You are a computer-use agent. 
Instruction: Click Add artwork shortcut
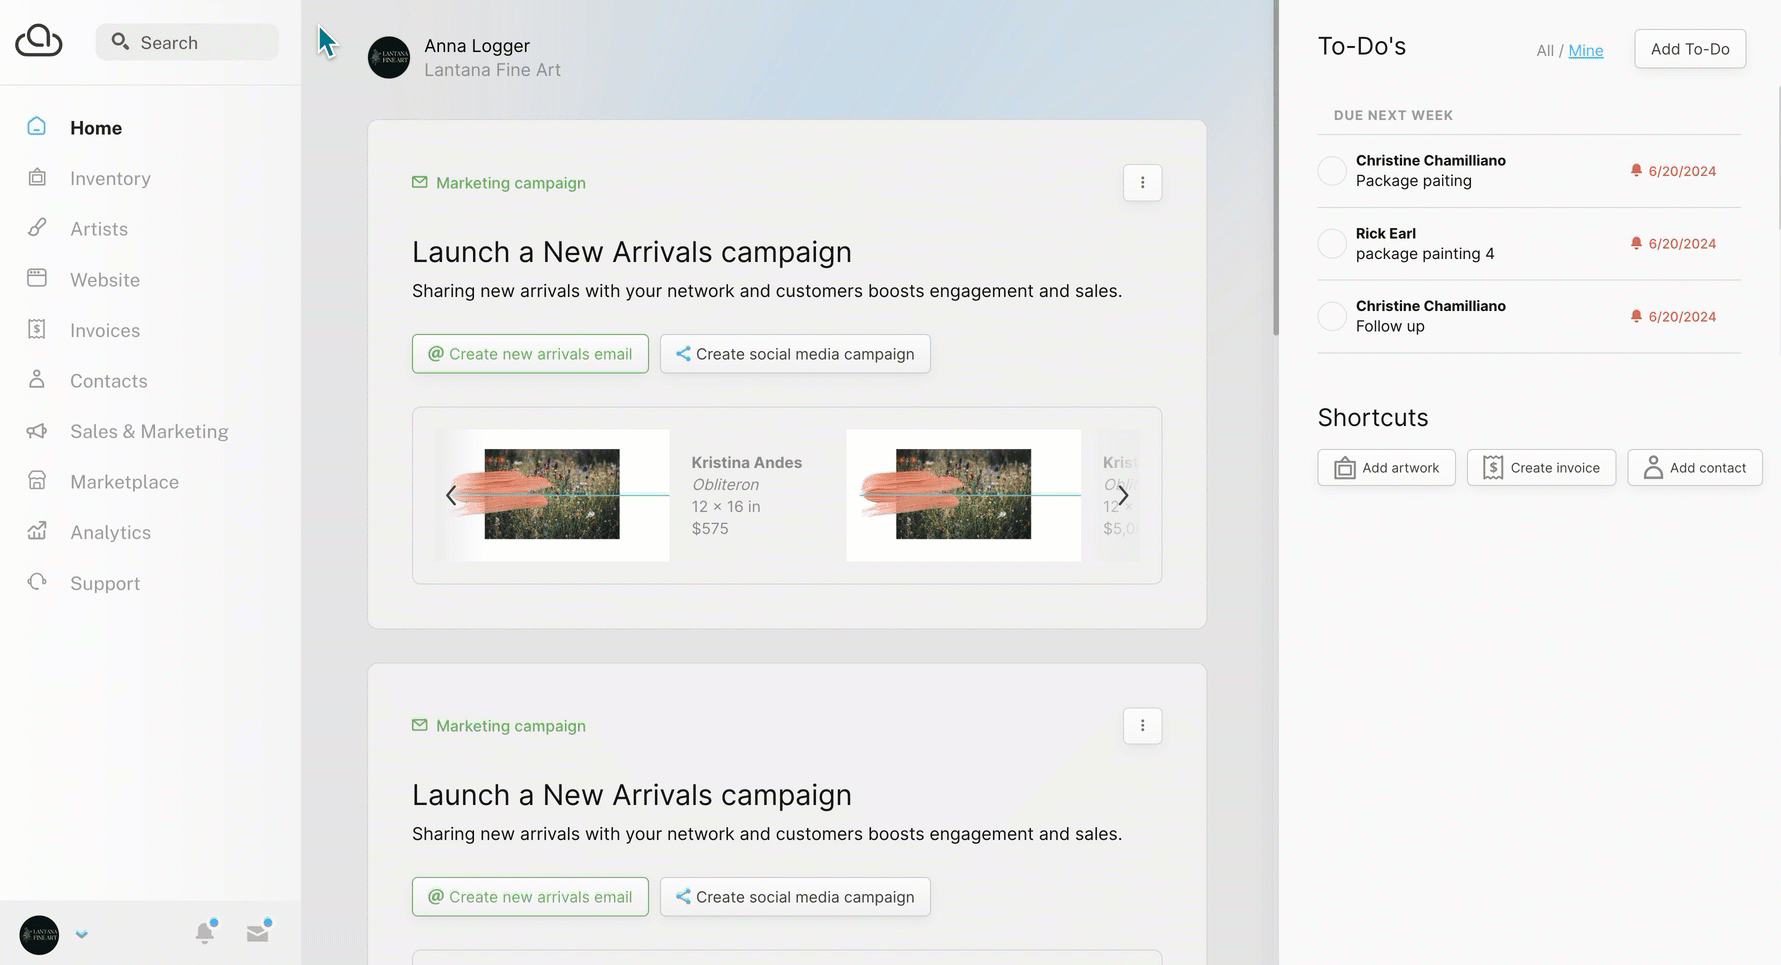1386,467
